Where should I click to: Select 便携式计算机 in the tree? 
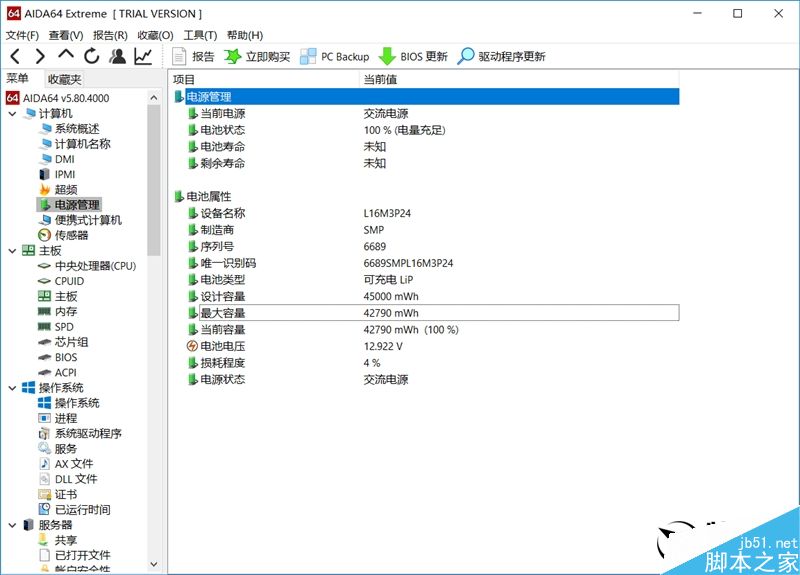(x=81, y=220)
